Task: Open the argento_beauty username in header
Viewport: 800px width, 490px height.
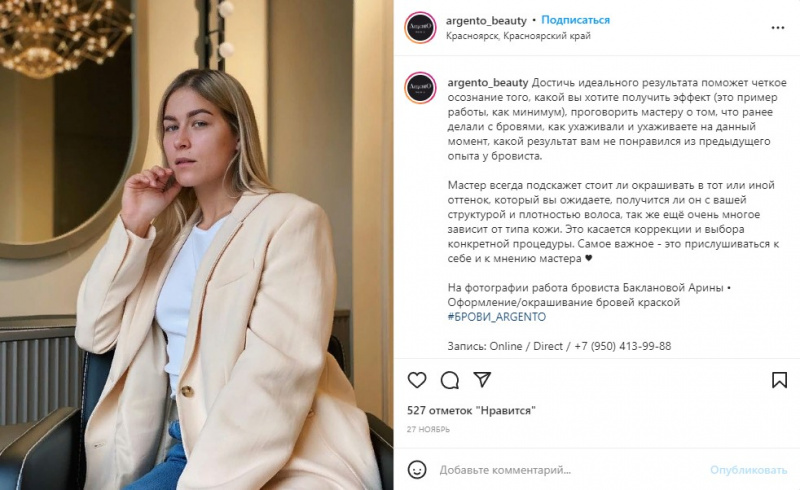Action: coord(486,21)
